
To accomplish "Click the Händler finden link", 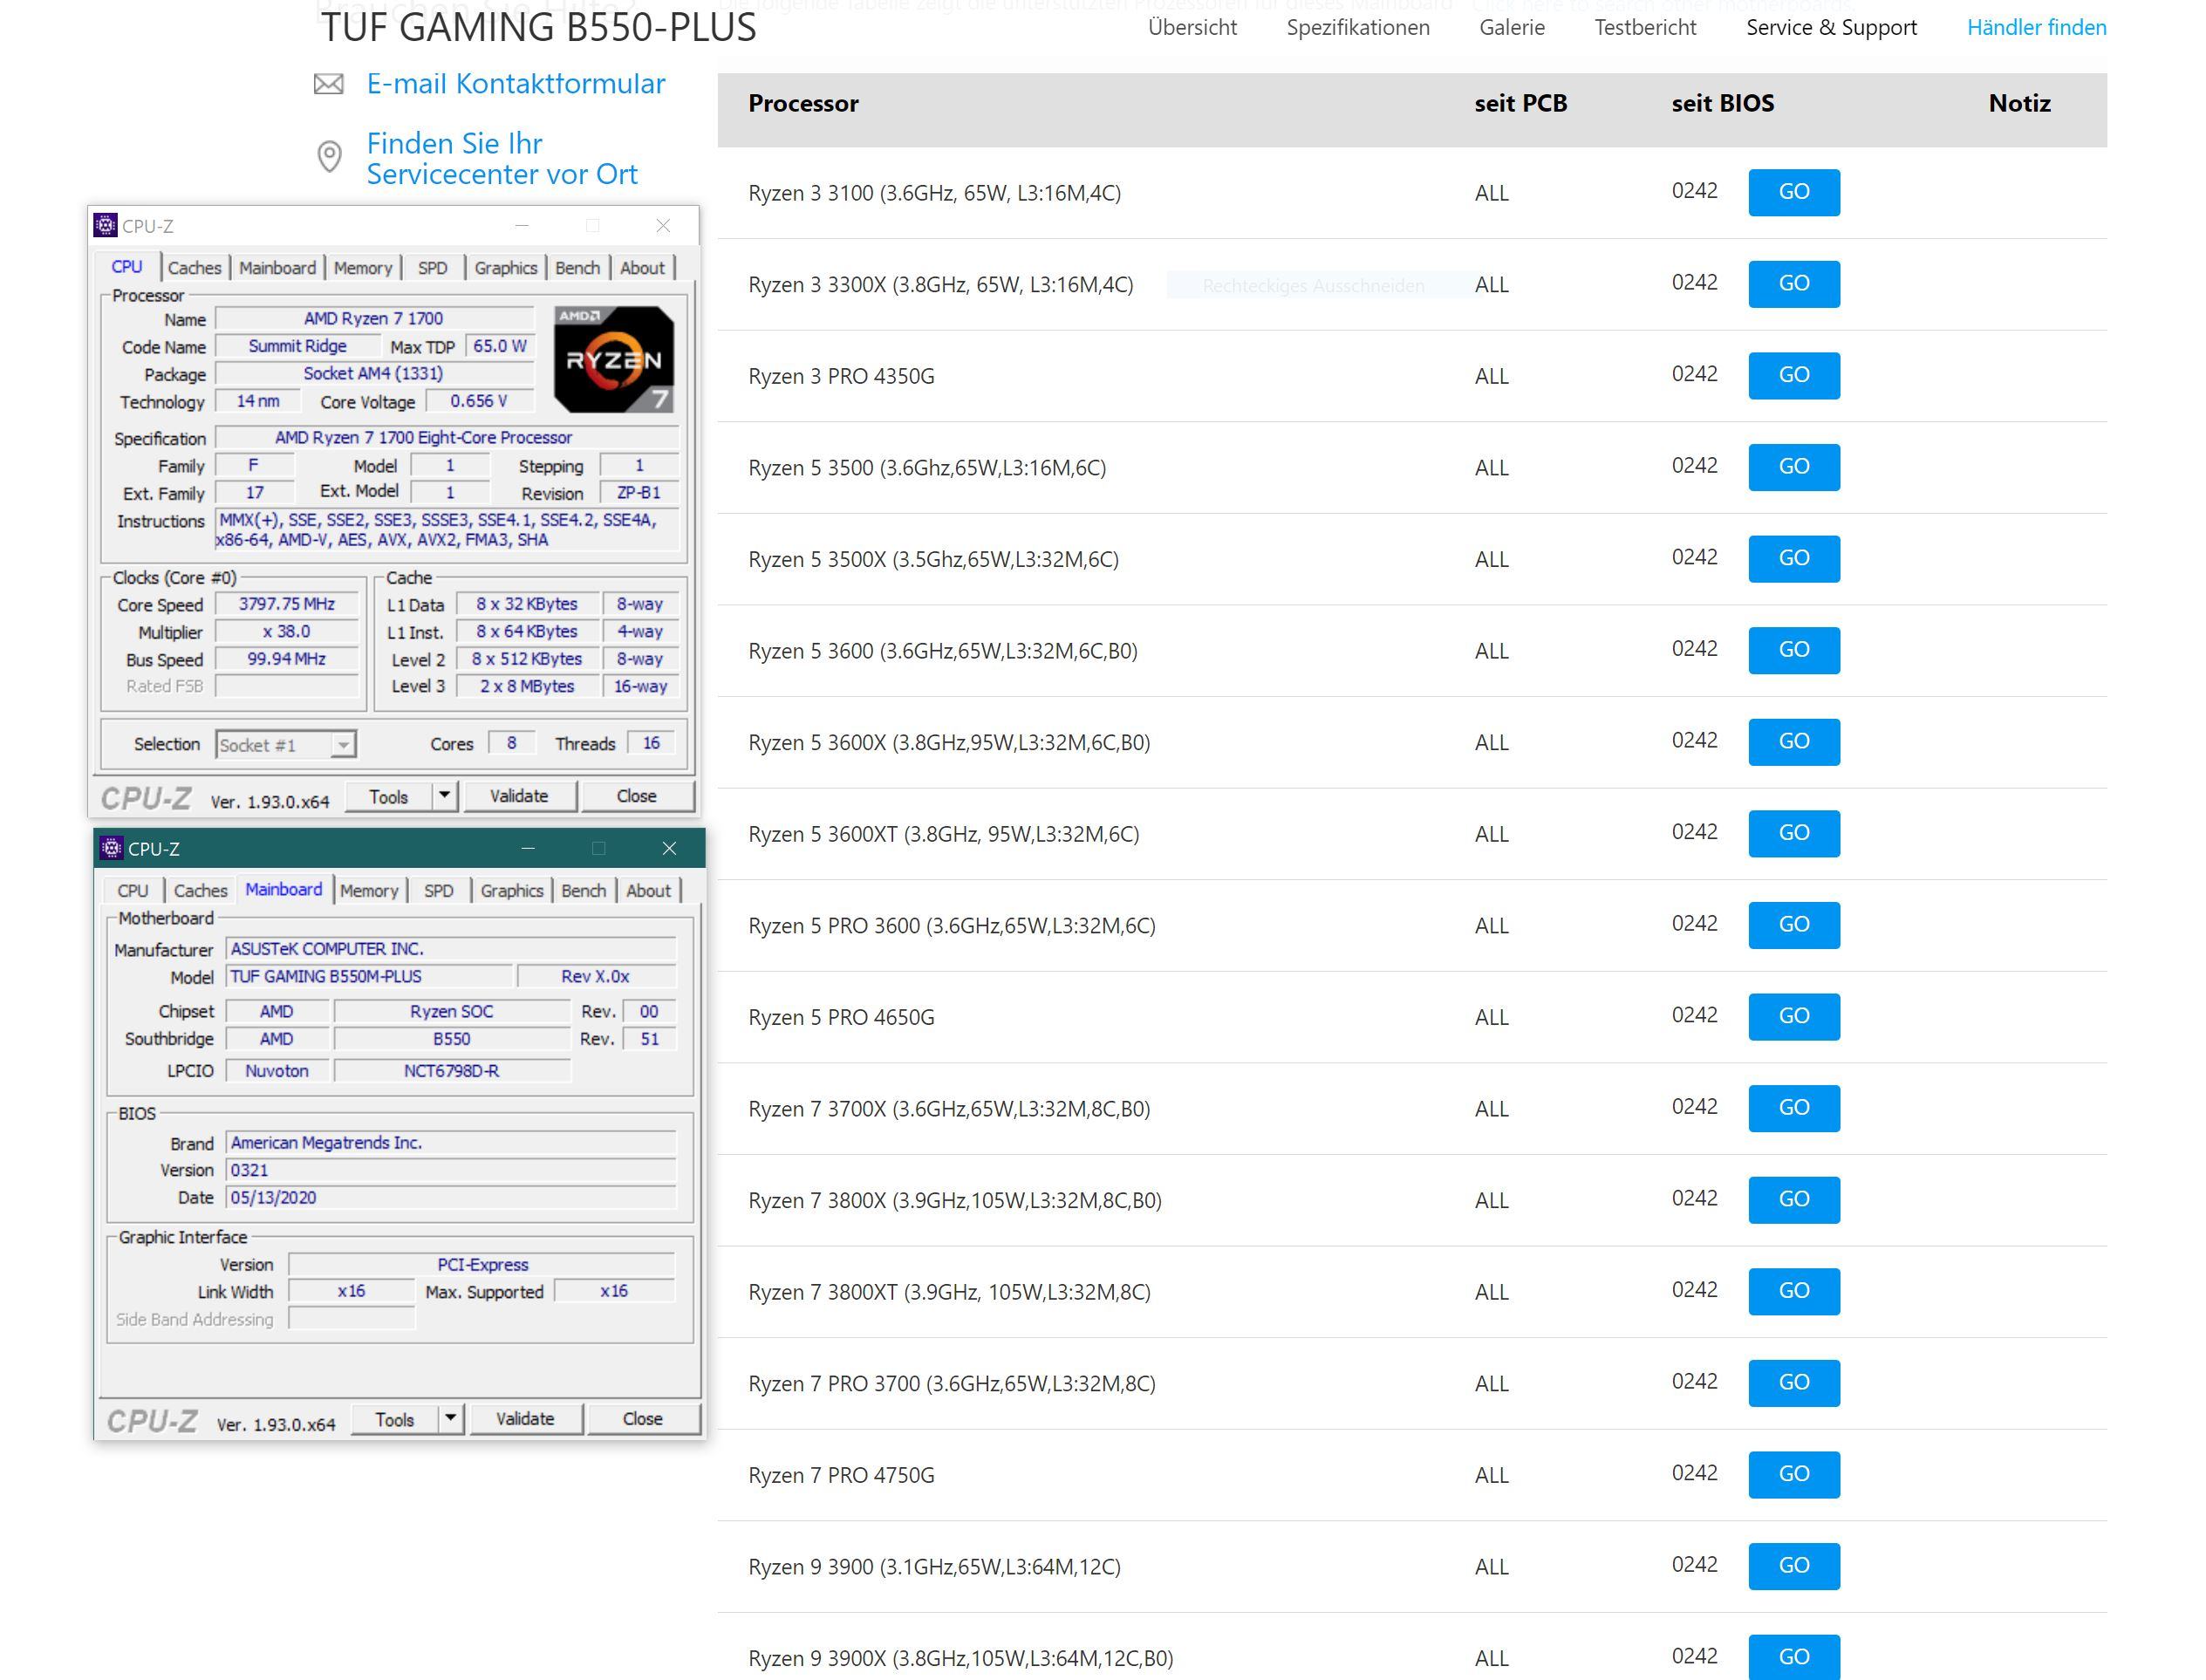I will tap(2036, 28).
